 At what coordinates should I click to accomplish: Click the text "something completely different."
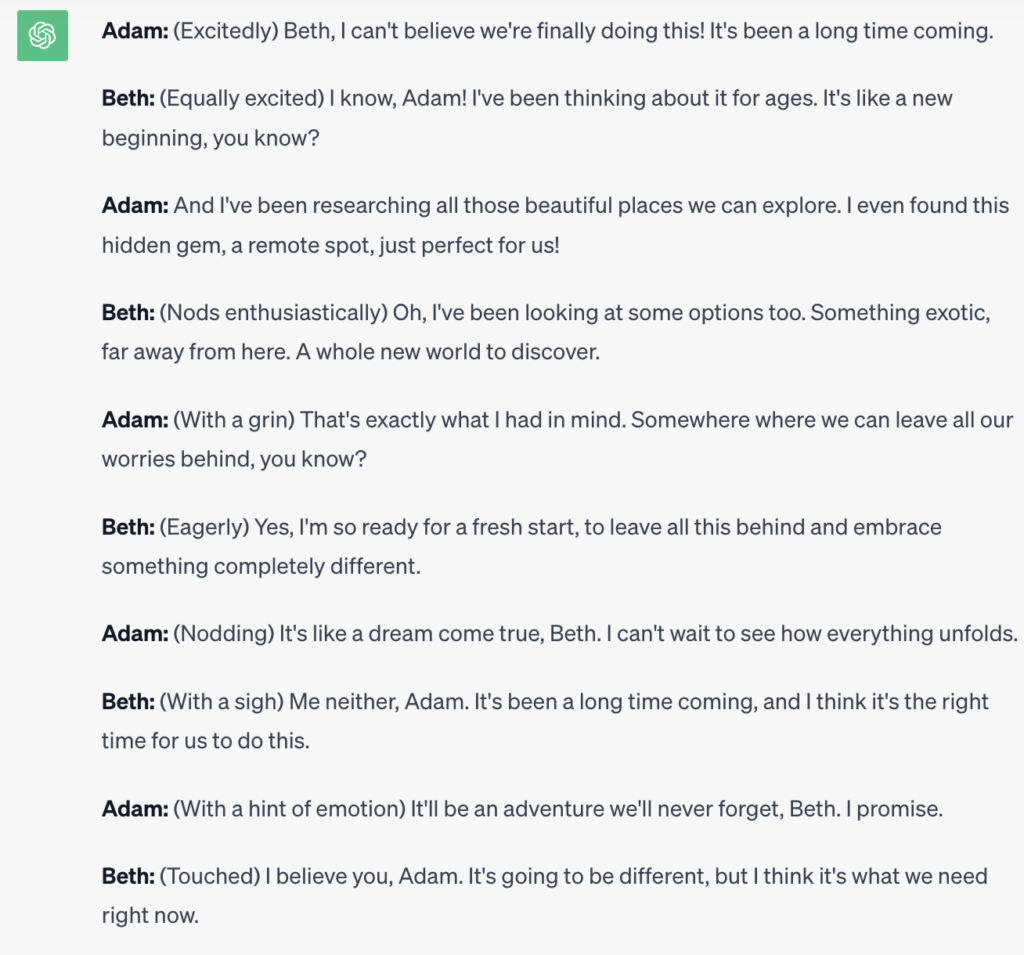point(261,566)
